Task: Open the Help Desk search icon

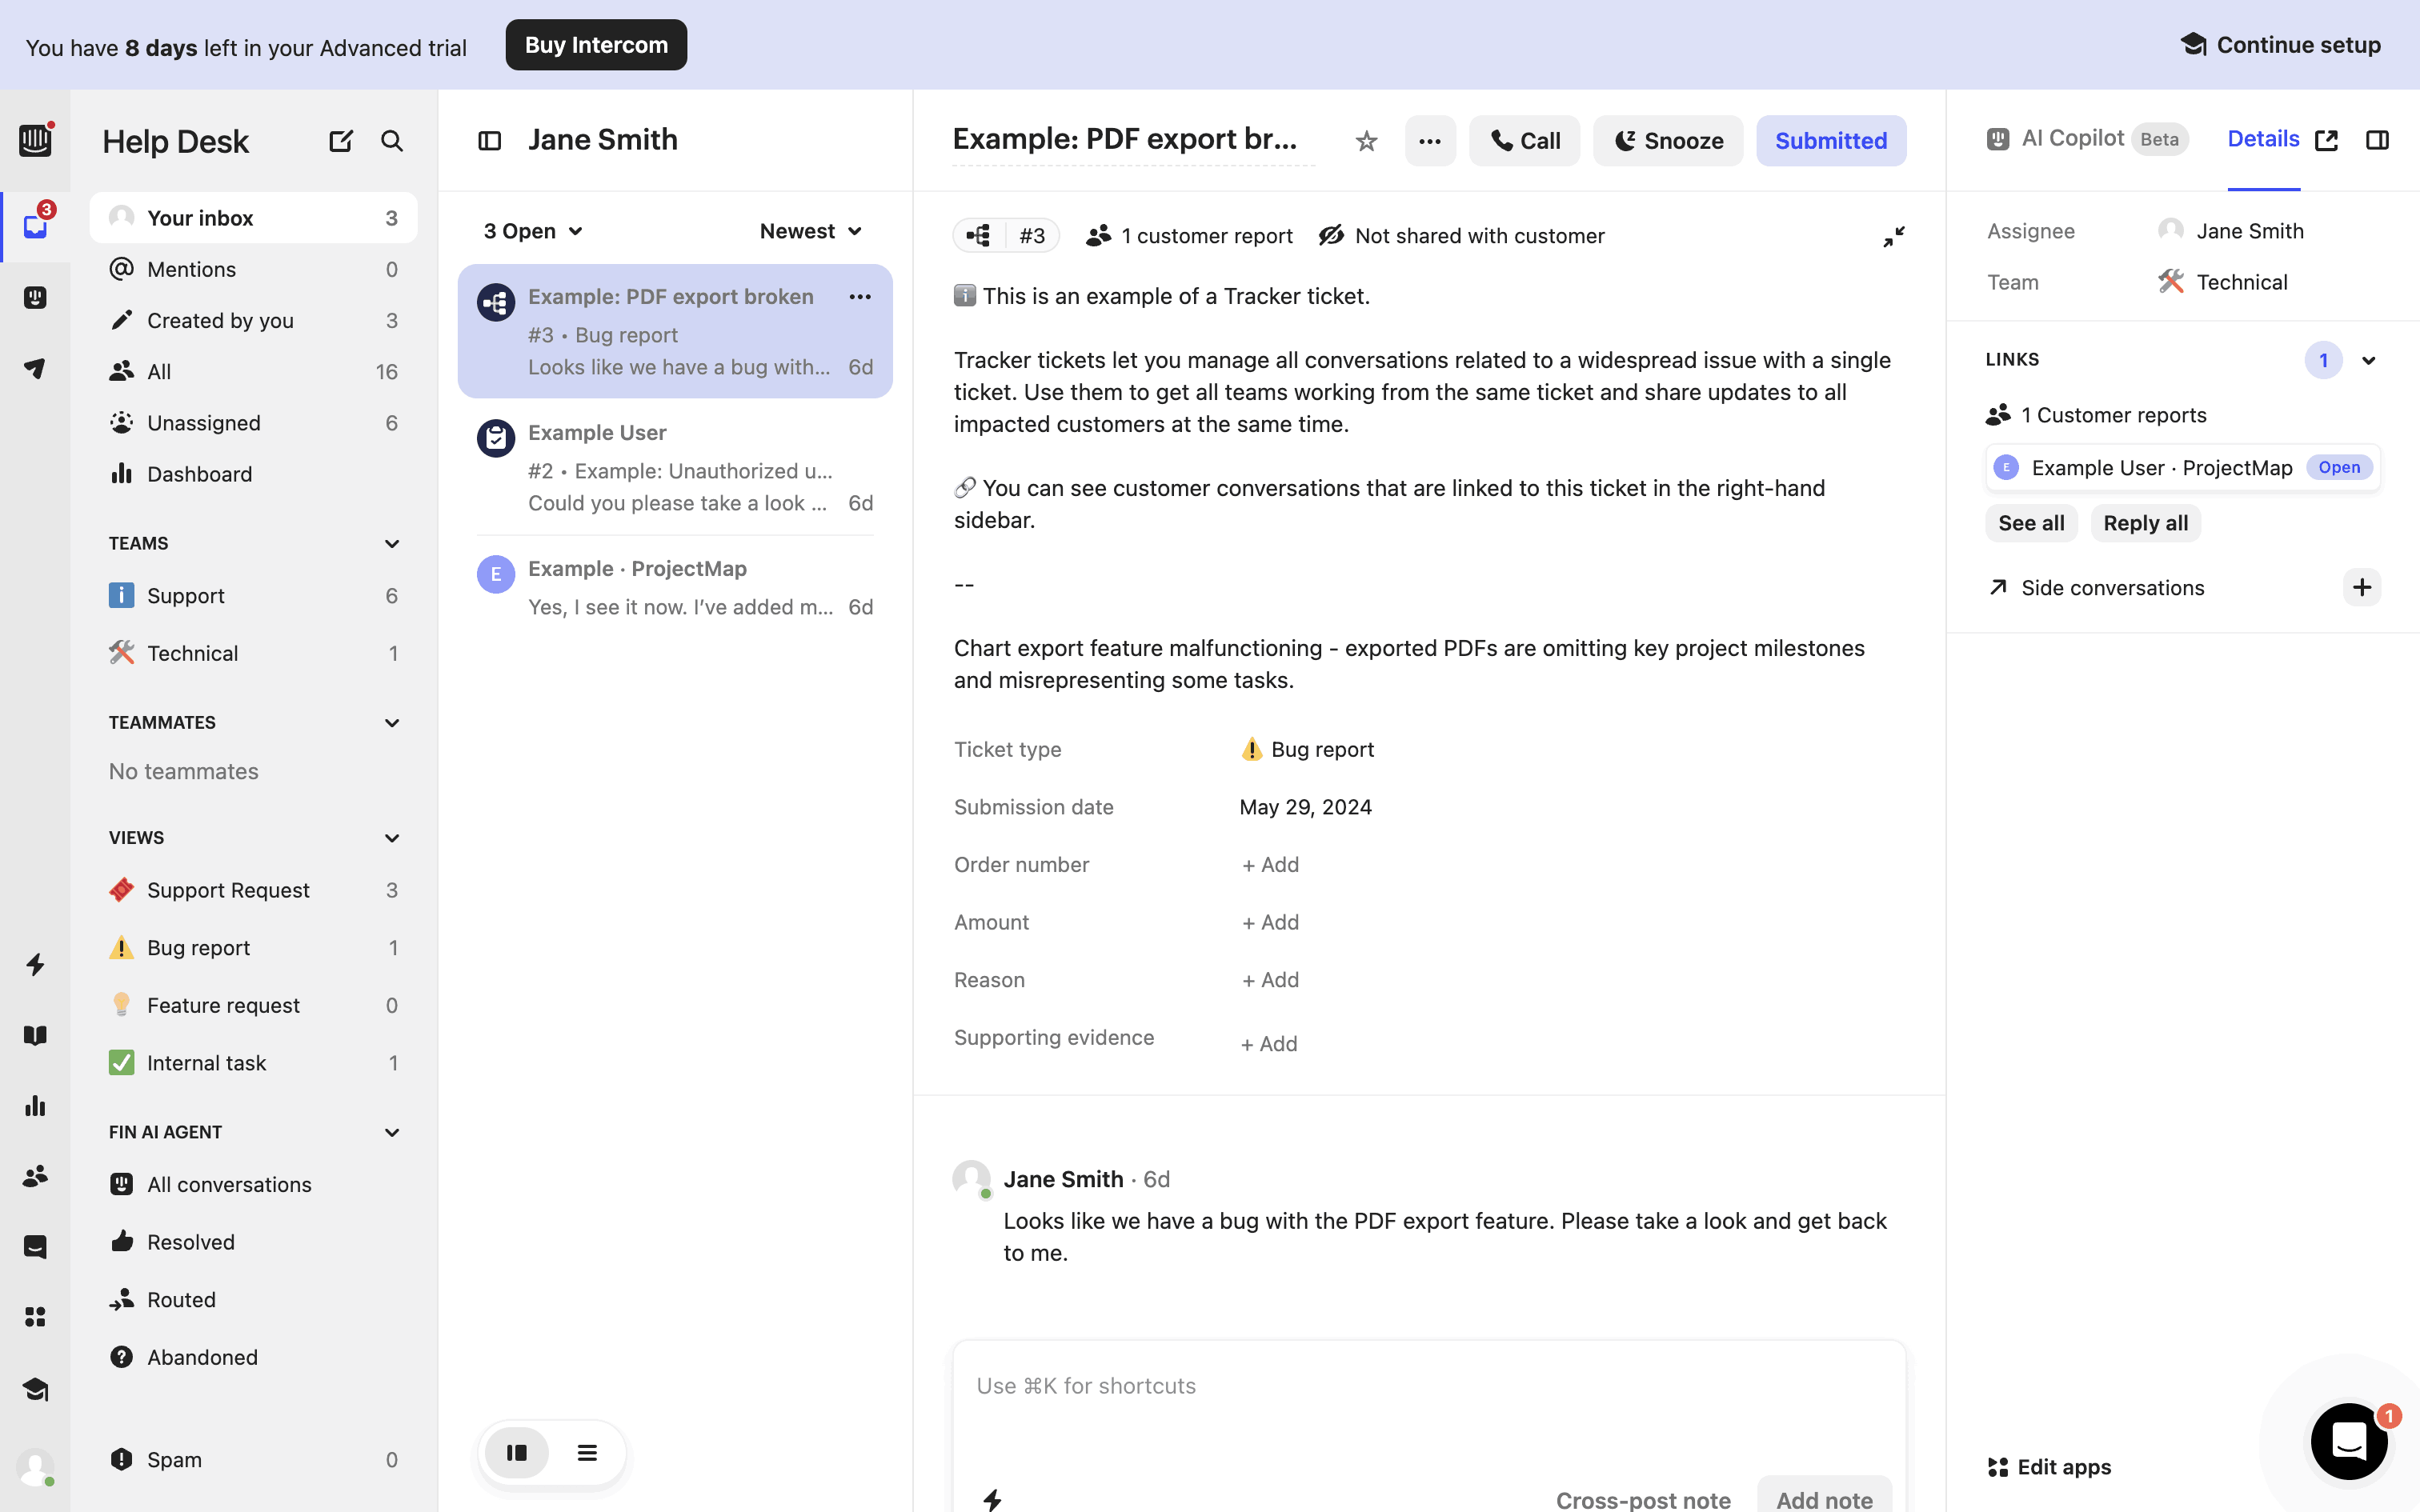Action: tap(392, 141)
